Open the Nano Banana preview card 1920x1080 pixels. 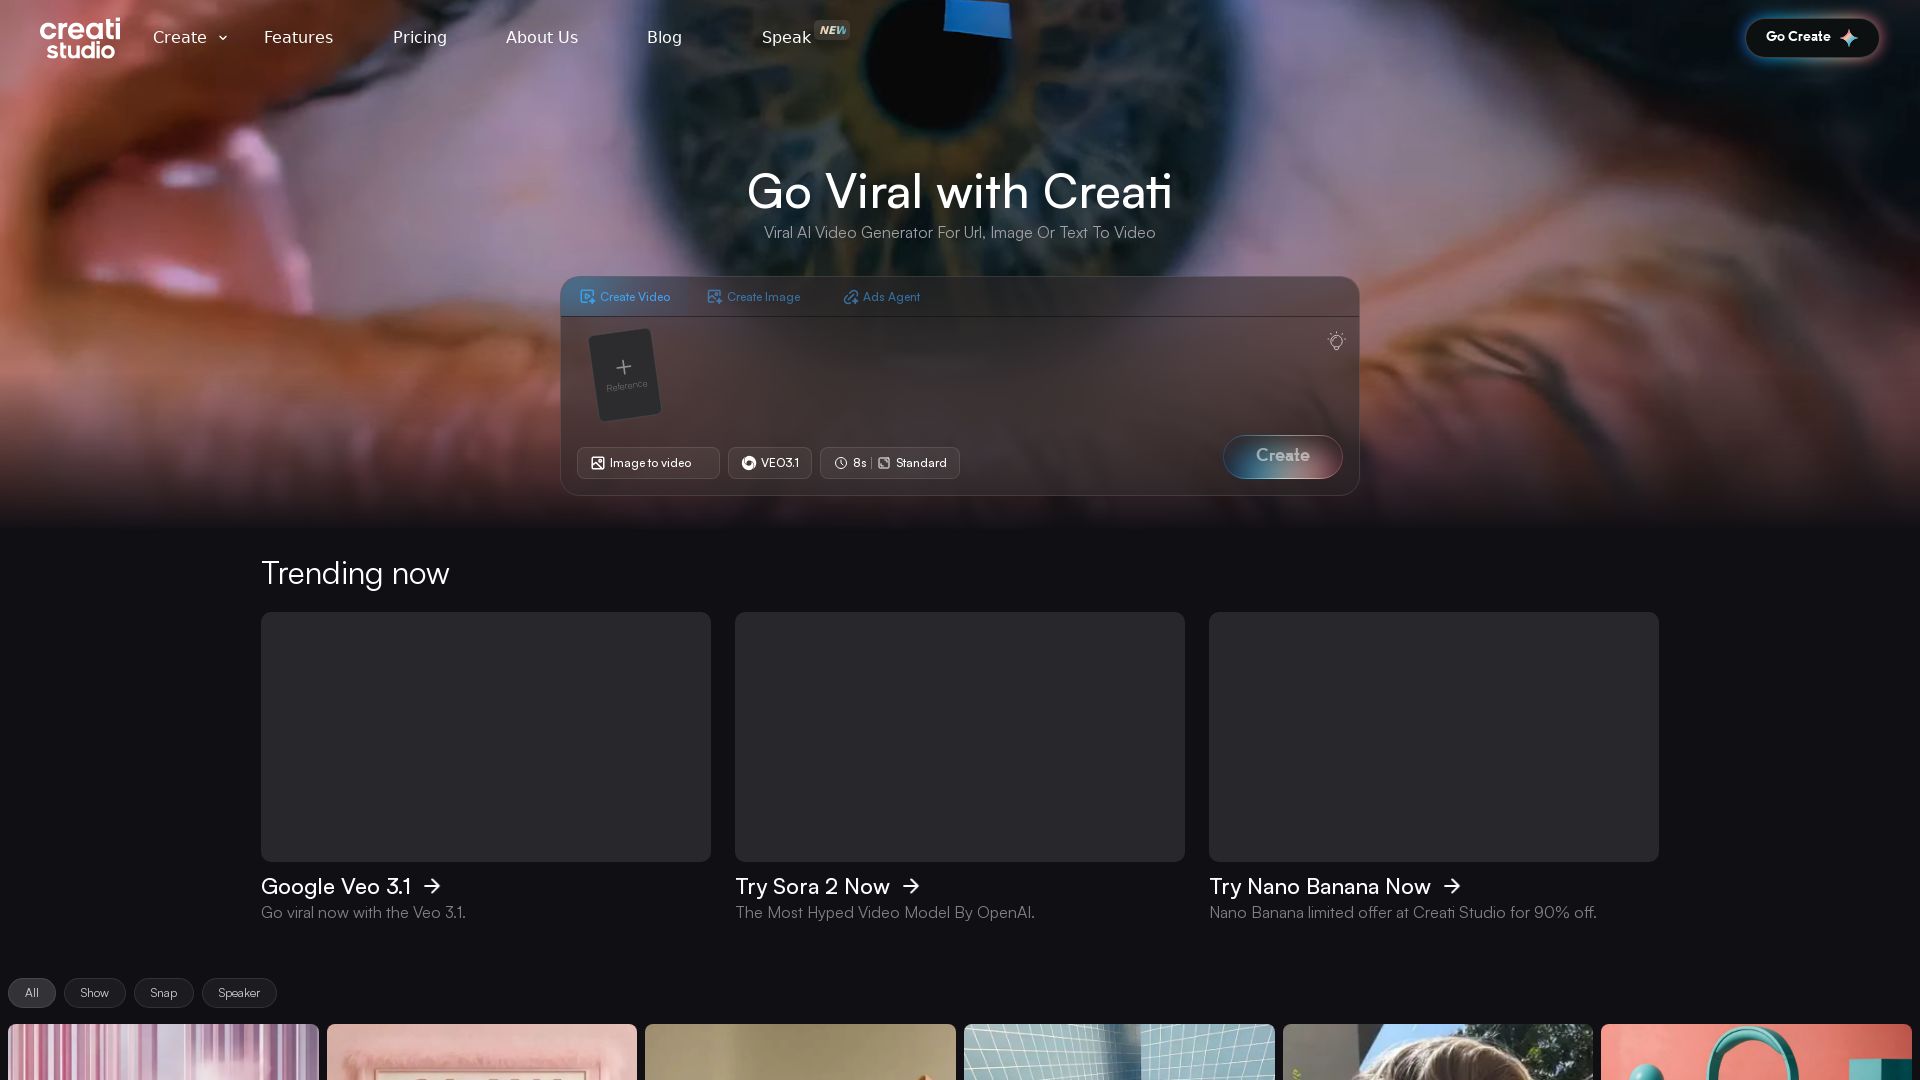(x=1434, y=737)
